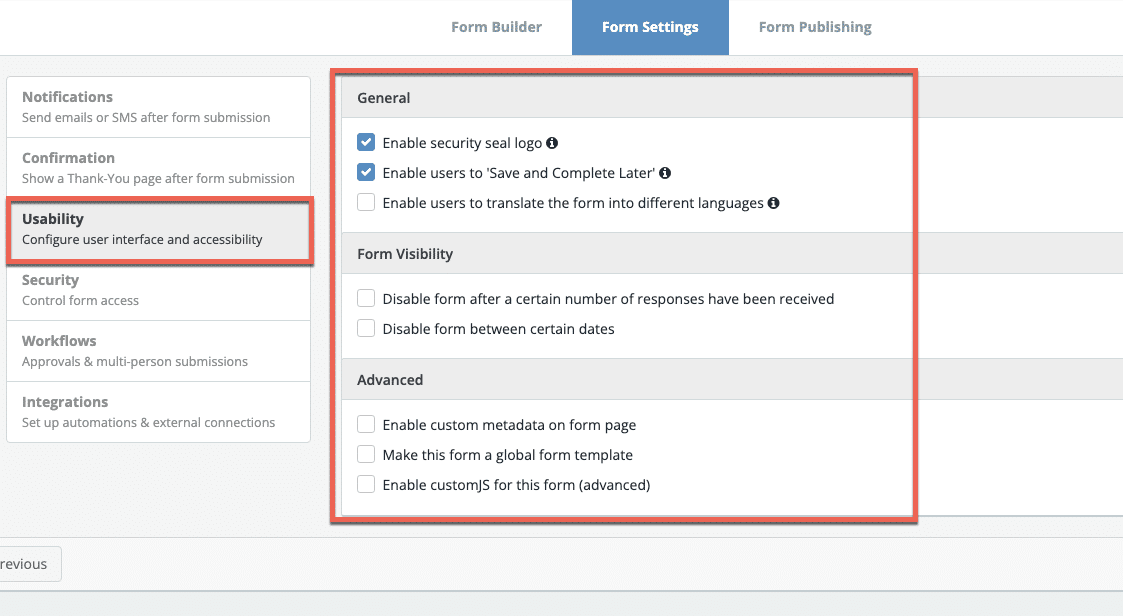Tick Disable form between certain dates
This screenshot has height=616, width=1123.
(x=366, y=329)
